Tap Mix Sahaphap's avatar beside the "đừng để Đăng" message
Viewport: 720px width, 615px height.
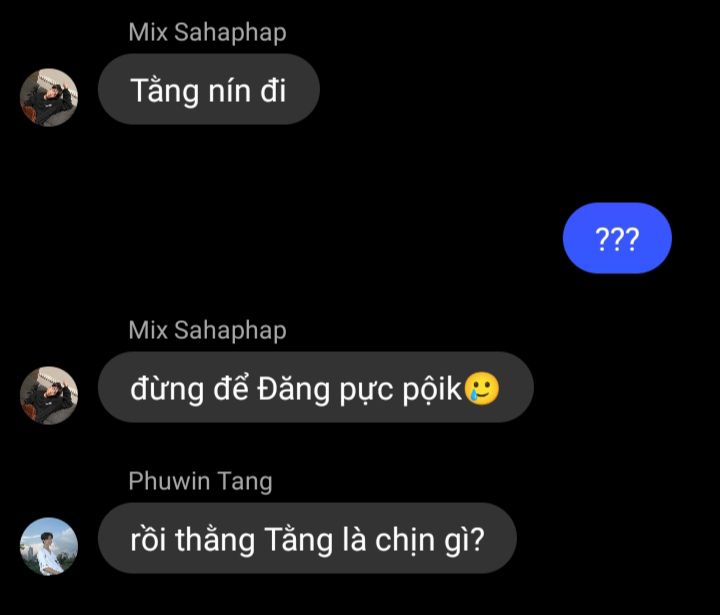(x=49, y=395)
